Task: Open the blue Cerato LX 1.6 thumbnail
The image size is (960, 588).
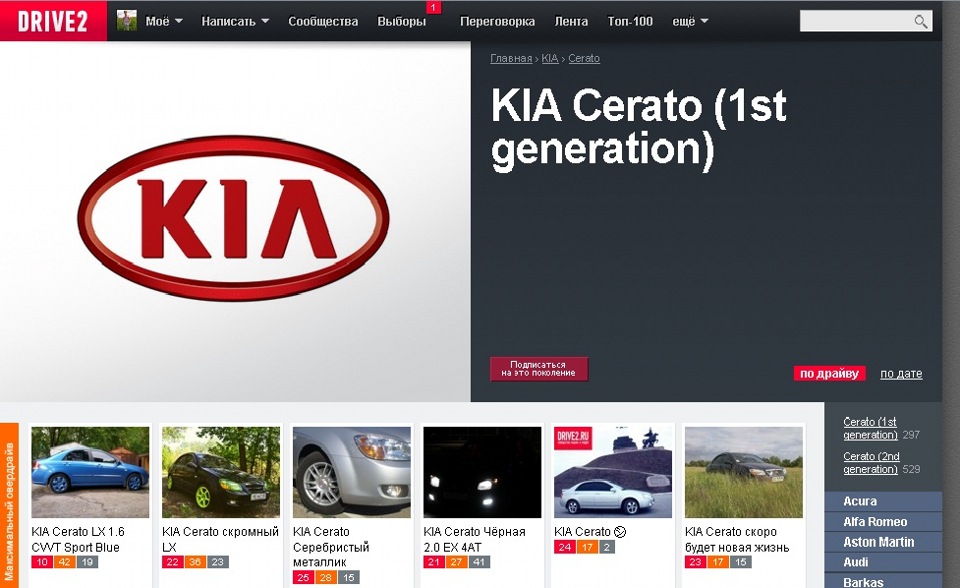Action: point(90,472)
